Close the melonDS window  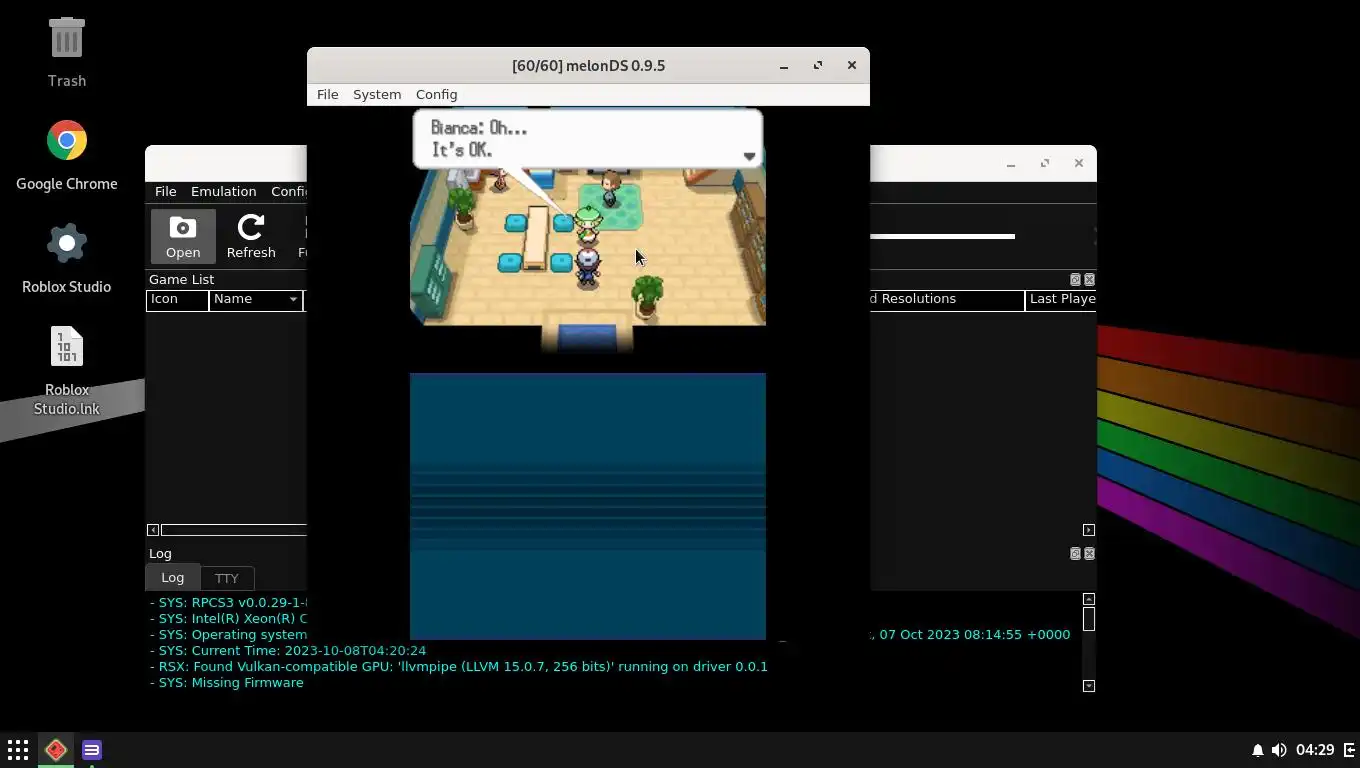[x=852, y=65]
